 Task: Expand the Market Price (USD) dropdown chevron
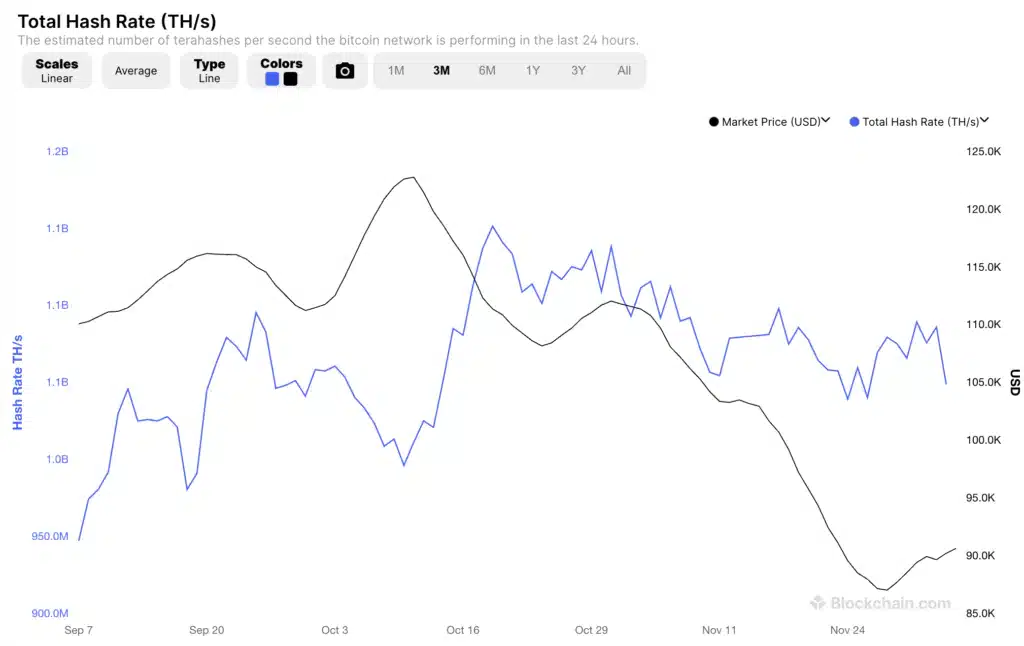(827, 121)
